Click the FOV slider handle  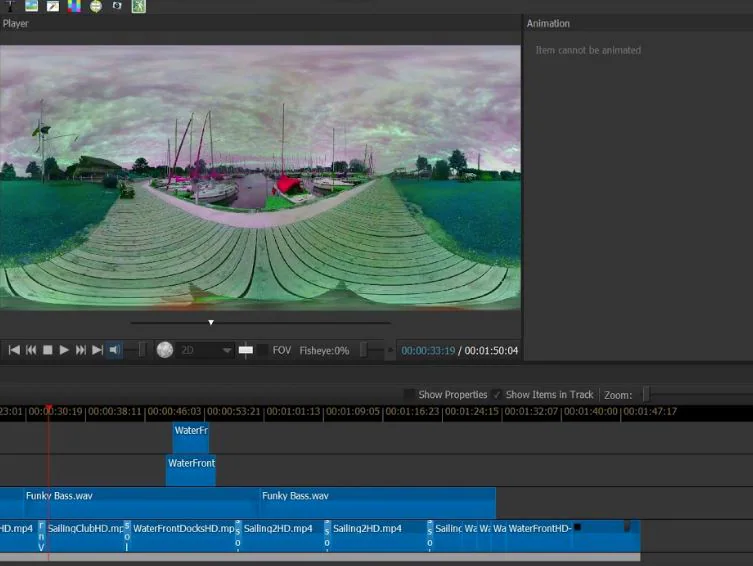246,350
